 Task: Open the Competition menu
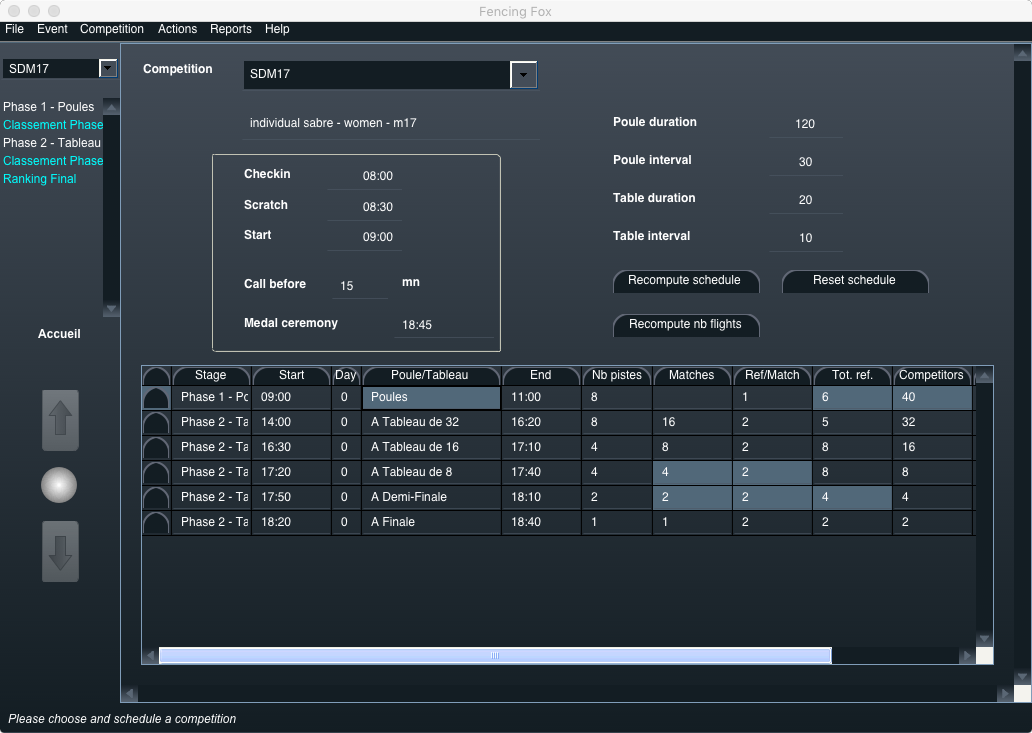click(112, 29)
